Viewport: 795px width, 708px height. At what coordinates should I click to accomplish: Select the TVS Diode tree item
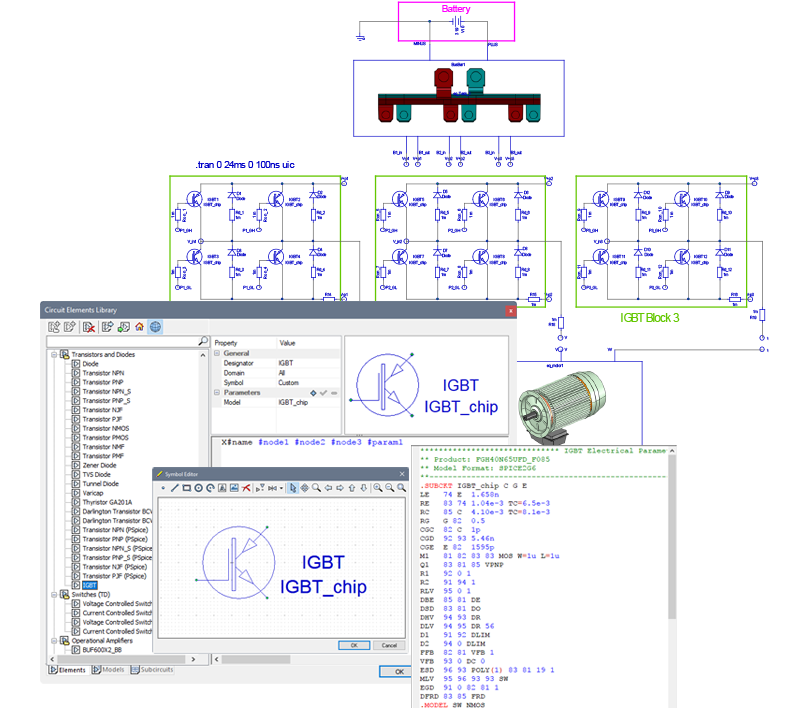[x=96, y=474]
